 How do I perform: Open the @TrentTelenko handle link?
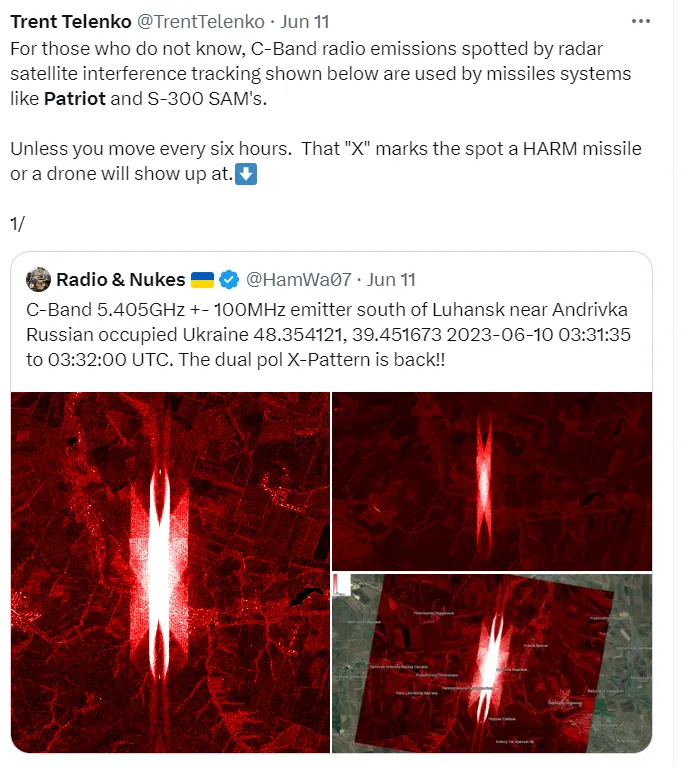pos(201,22)
